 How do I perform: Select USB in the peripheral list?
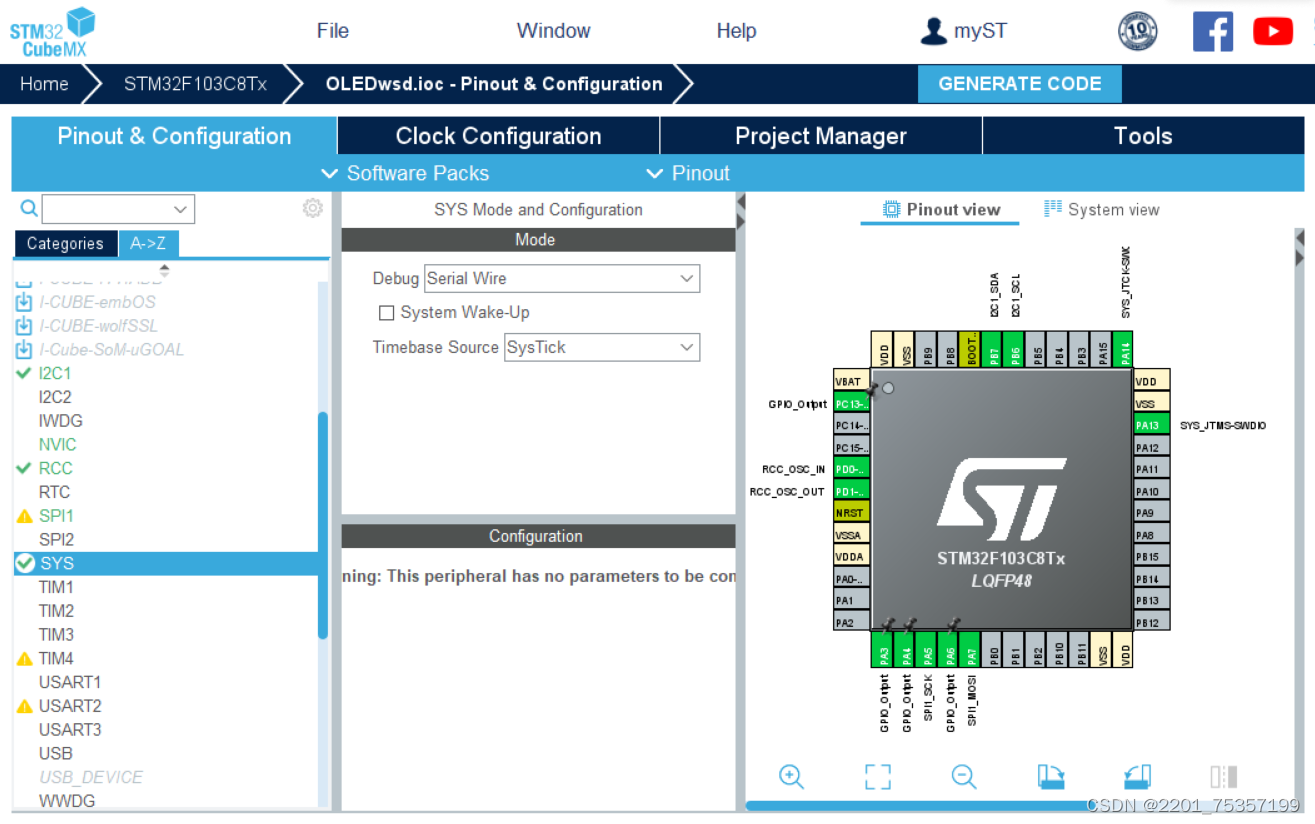(x=55, y=753)
